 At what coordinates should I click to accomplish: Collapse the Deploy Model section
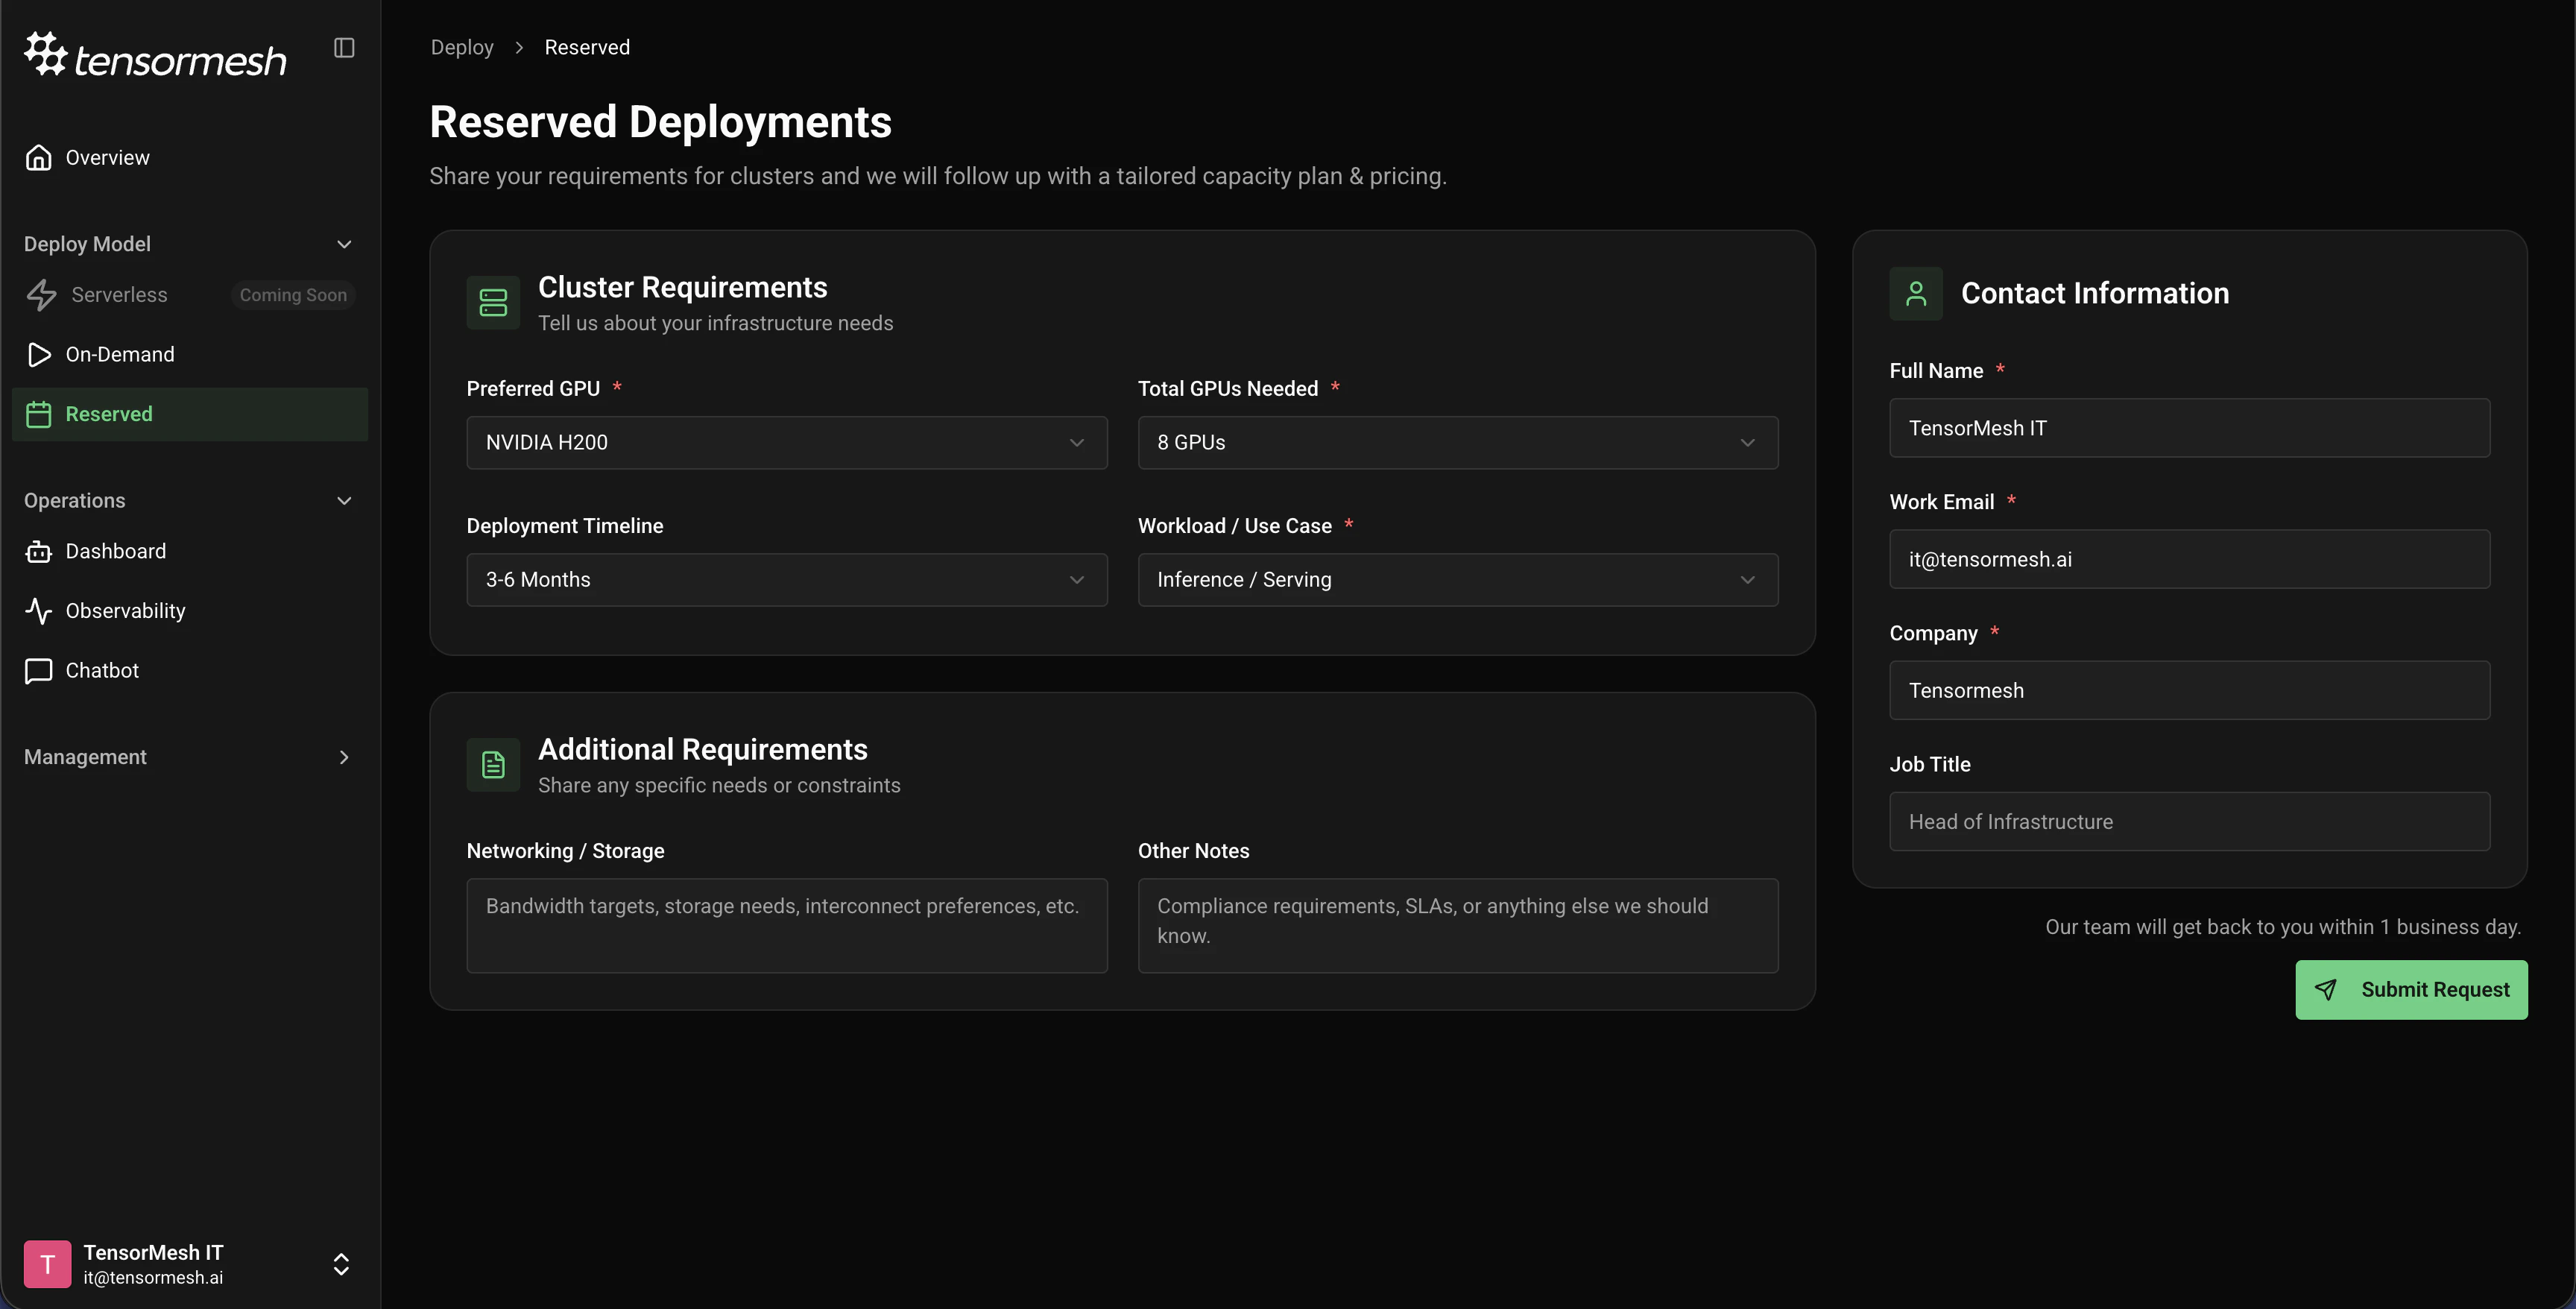[x=344, y=245]
